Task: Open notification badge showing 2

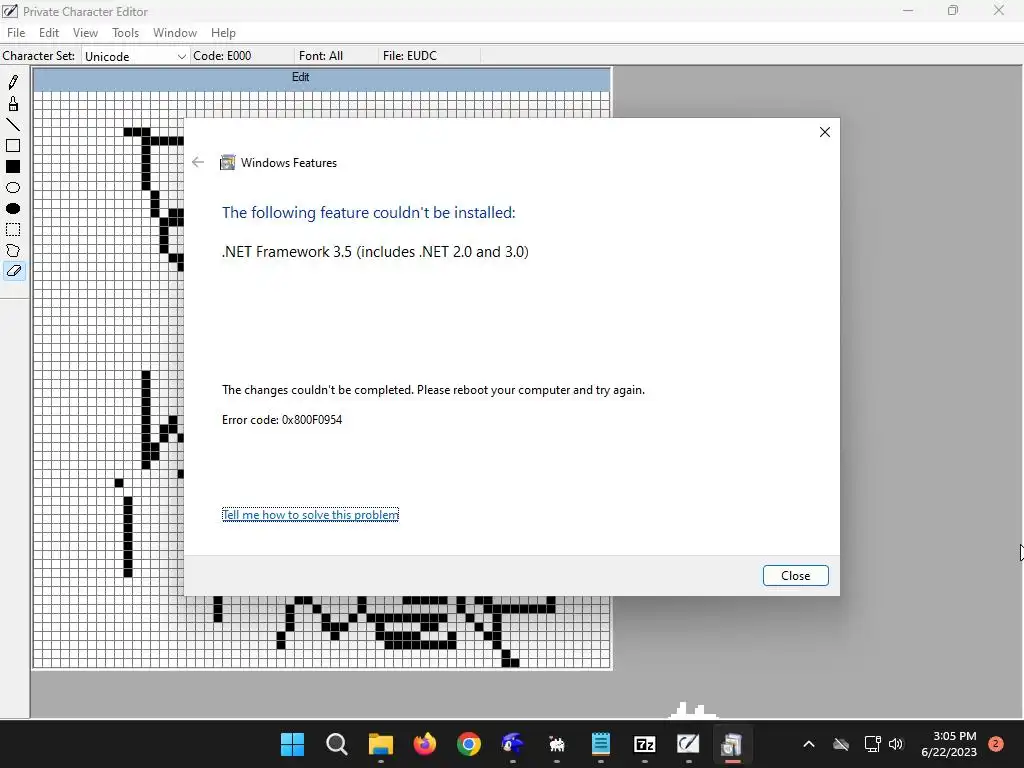Action: click(996, 744)
